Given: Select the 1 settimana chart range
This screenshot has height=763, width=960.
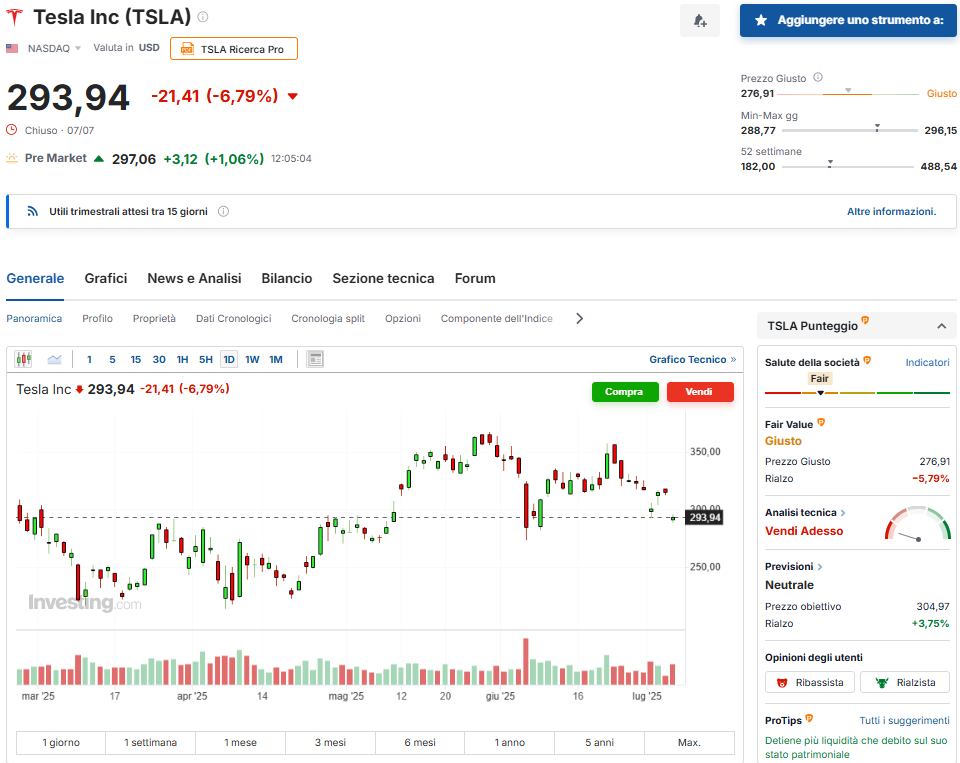Looking at the screenshot, I should pos(151,742).
